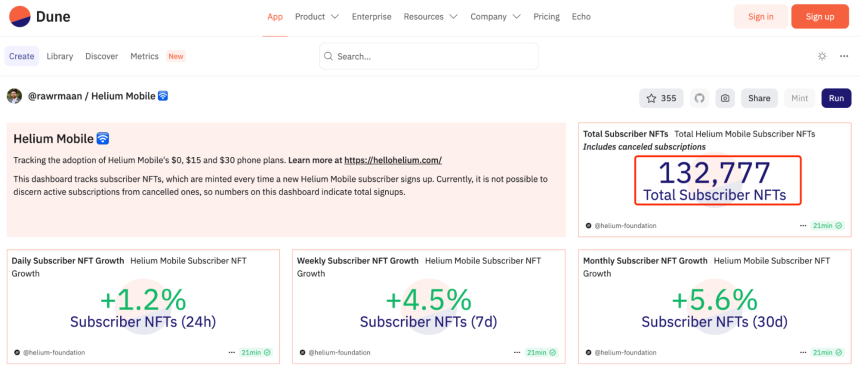Open the Total Subscriber NFTs panel title

click(x=625, y=134)
